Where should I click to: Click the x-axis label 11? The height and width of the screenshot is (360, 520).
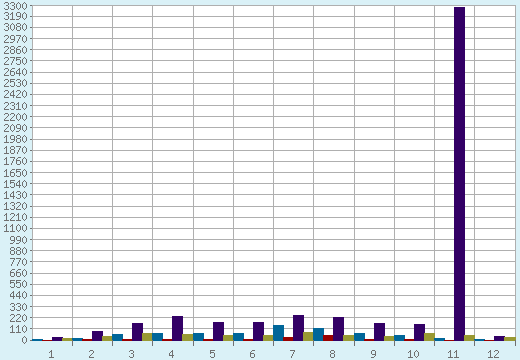click(x=453, y=354)
